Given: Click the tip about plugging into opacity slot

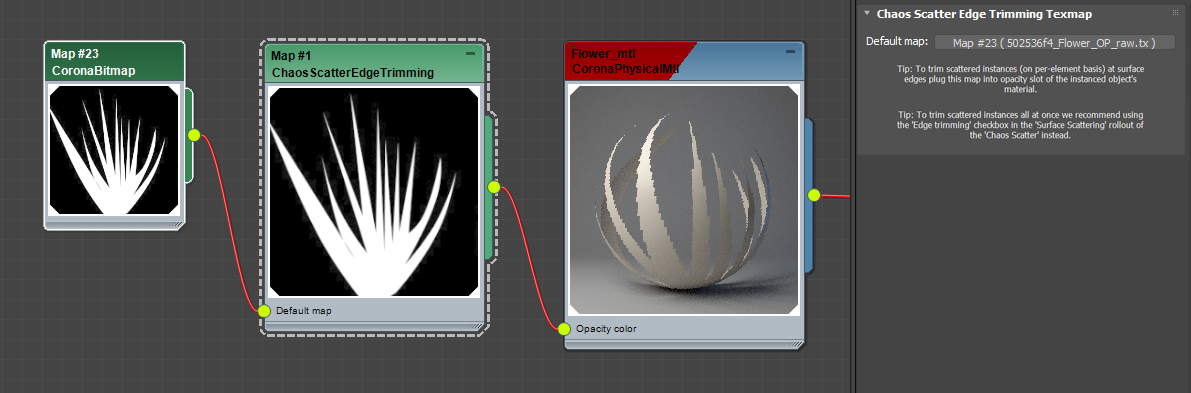Looking at the screenshot, I should pyautogui.click(x=1019, y=79).
